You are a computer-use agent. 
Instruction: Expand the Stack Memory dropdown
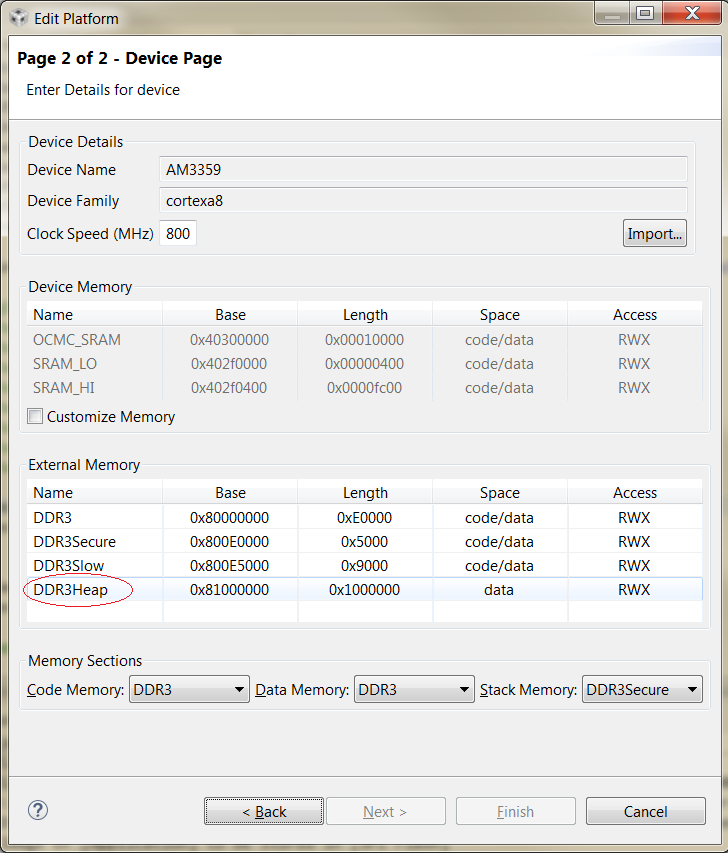pos(642,689)
